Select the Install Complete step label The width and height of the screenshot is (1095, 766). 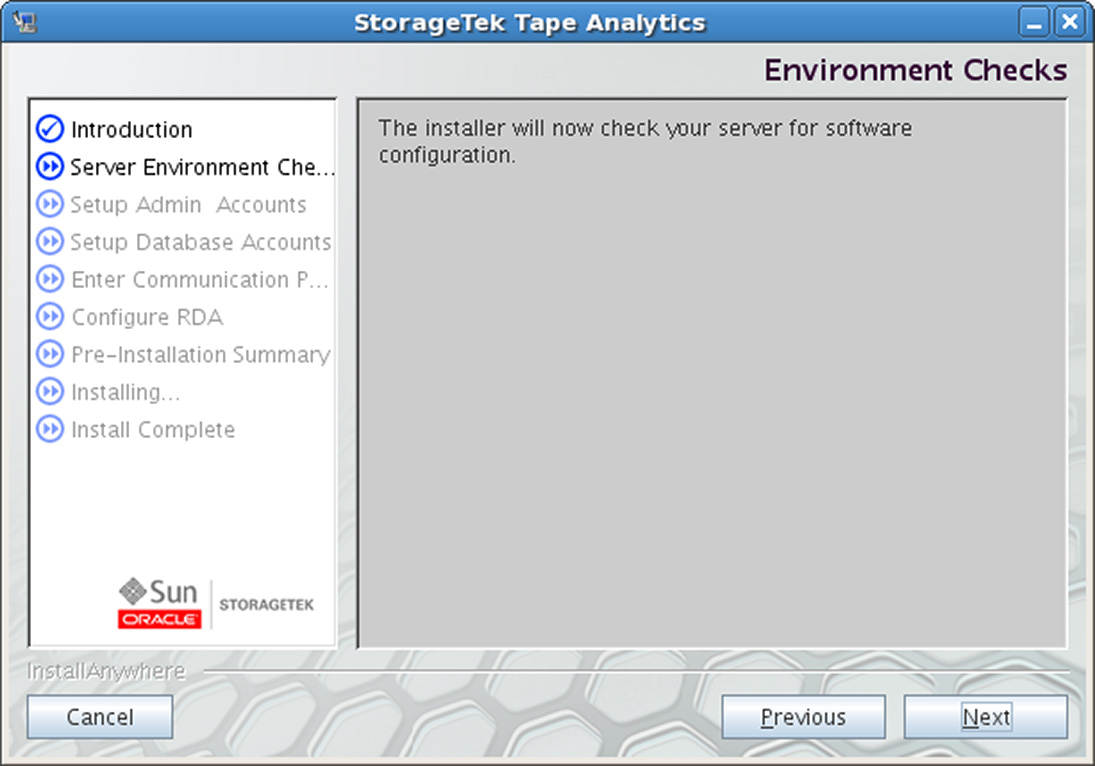(x=153, y=429)
